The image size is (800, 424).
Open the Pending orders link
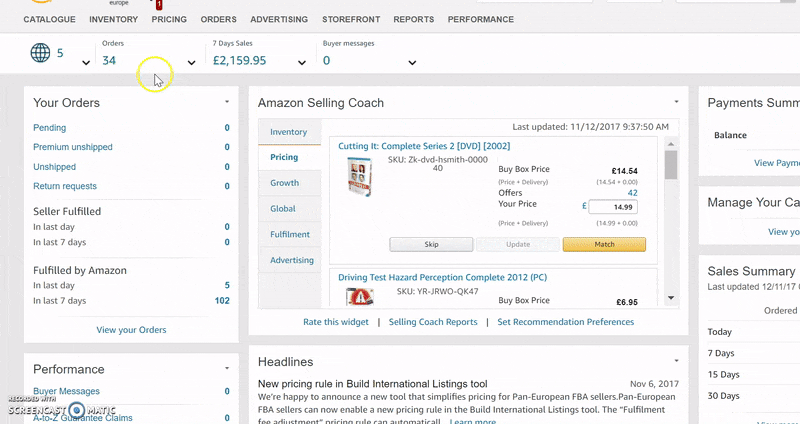click(49, 128)
